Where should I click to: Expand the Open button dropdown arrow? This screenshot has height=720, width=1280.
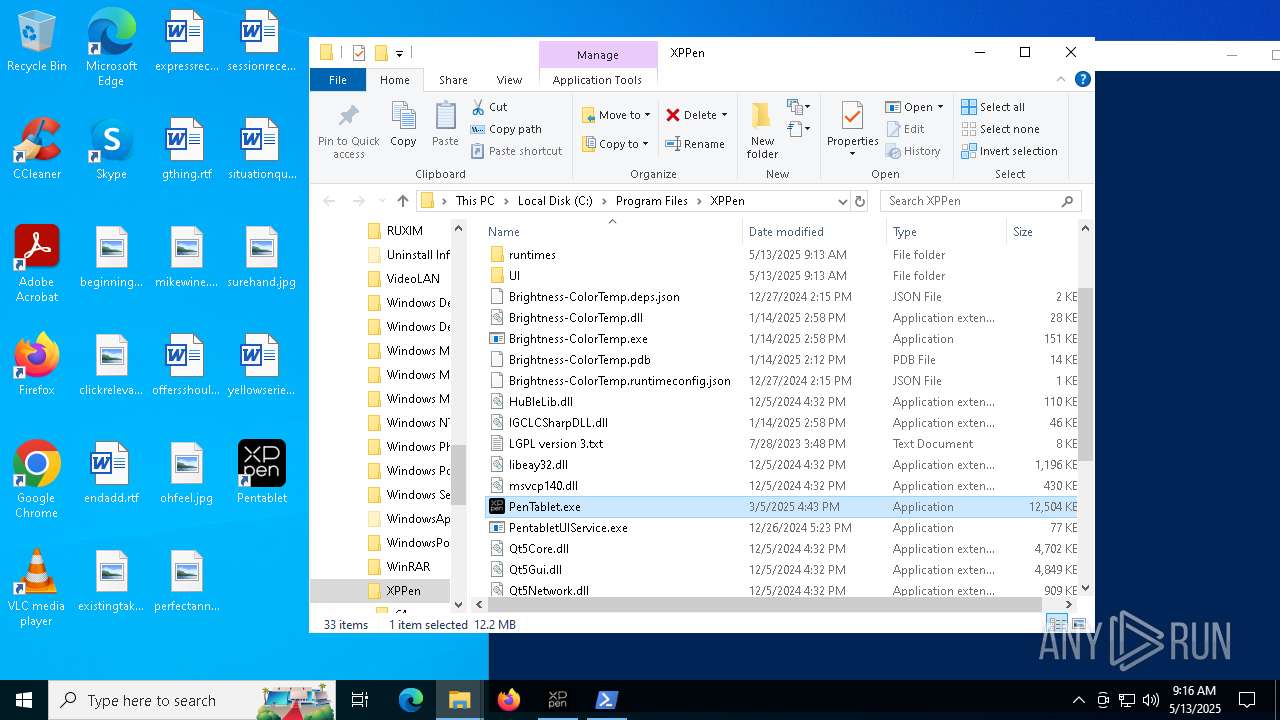tap(942, 107)
